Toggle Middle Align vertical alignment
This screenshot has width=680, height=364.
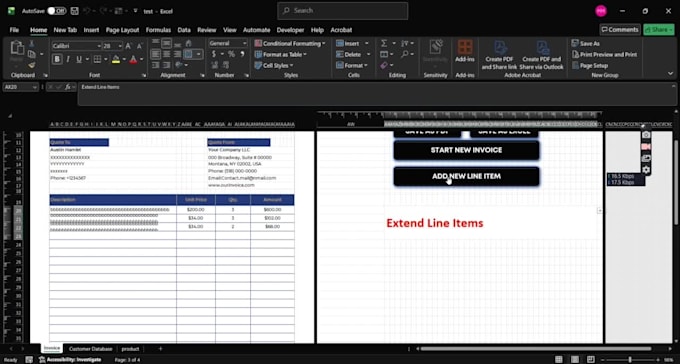(x=167, y=43)
